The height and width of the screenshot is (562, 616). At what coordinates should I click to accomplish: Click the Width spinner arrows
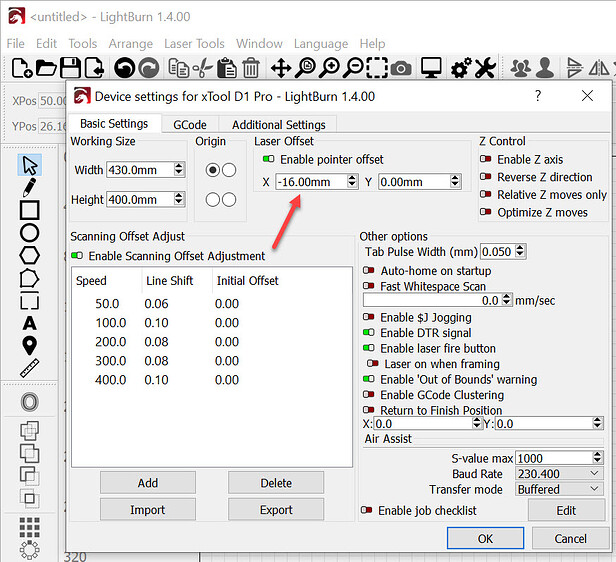(179, 170)
